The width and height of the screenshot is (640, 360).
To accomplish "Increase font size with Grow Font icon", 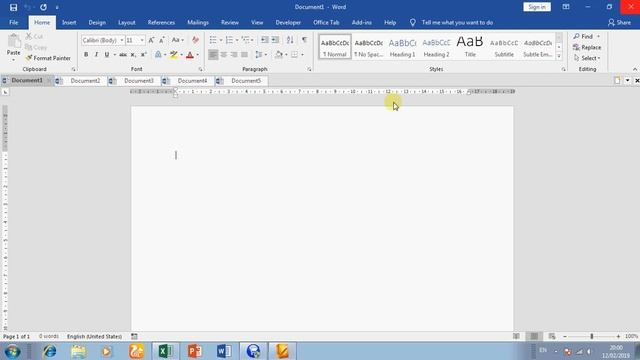I will pos(151,40).
